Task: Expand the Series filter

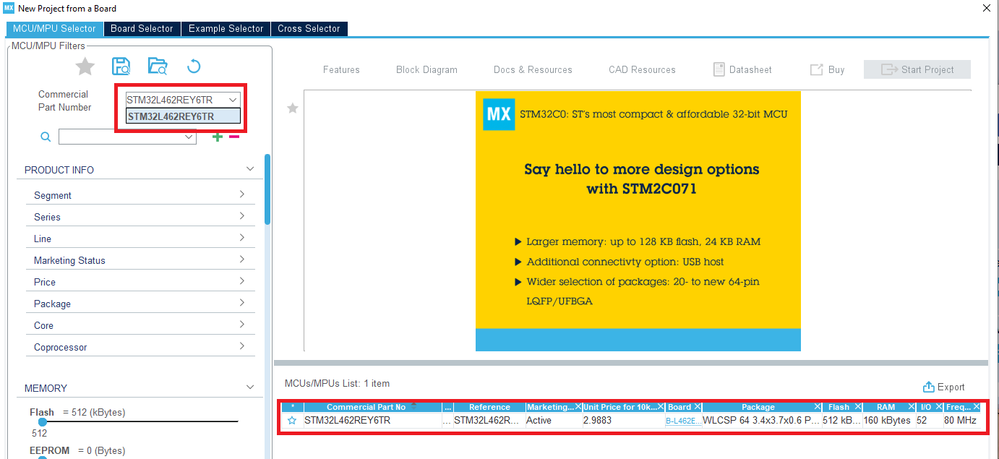Action: point(242,216)
